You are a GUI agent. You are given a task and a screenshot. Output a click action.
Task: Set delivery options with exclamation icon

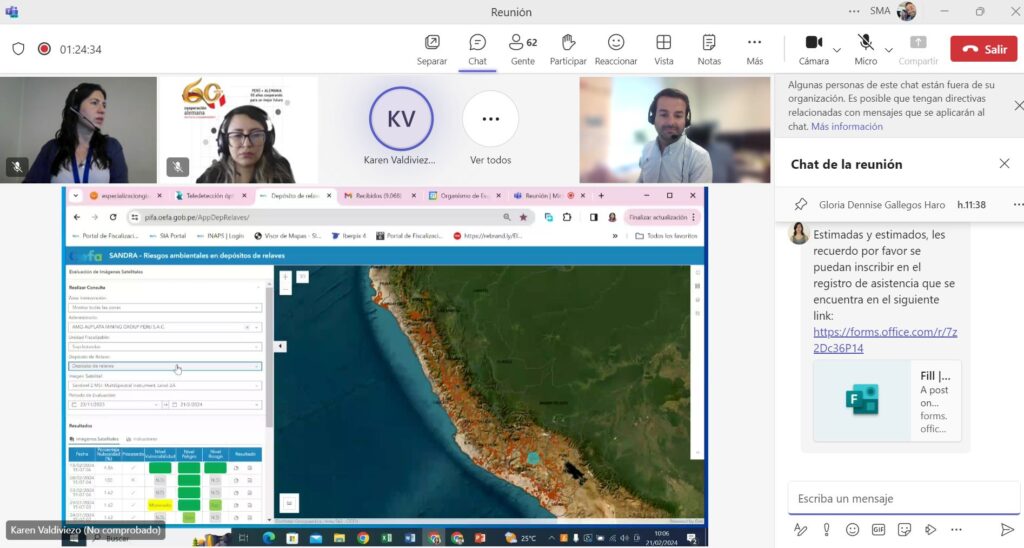click(826, 529)
